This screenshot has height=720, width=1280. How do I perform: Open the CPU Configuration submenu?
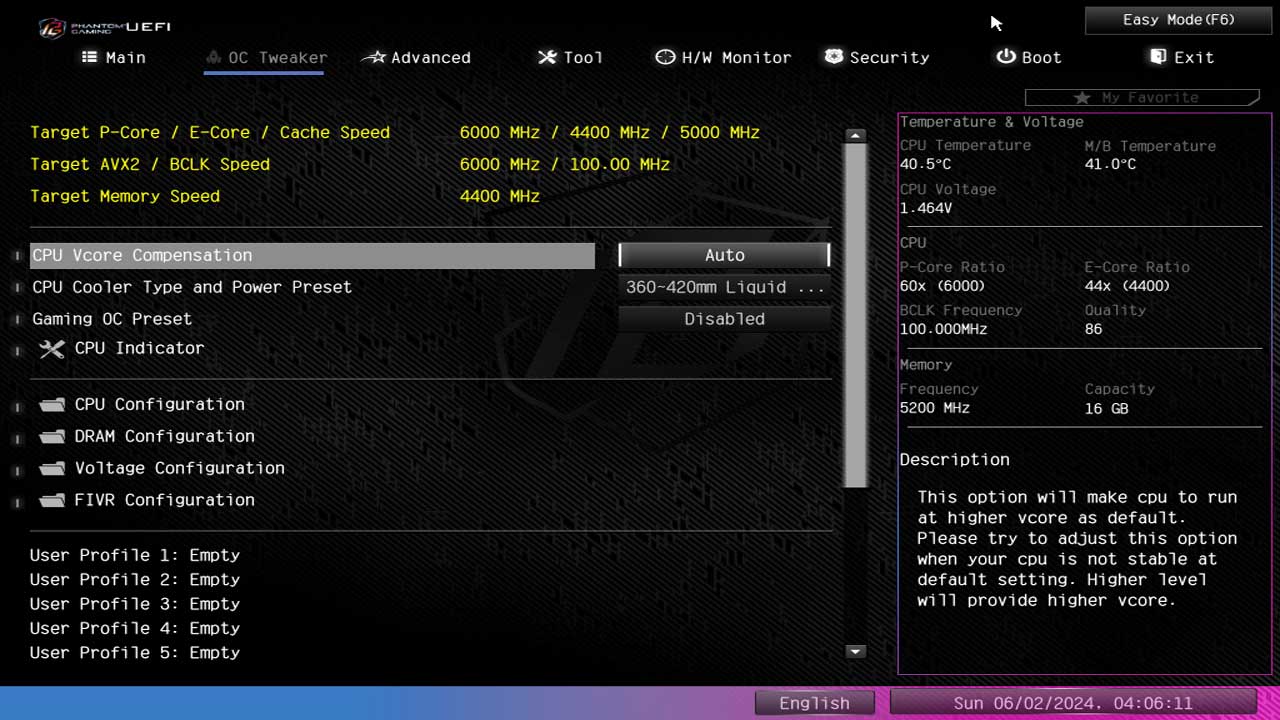[x=159, y=404]
